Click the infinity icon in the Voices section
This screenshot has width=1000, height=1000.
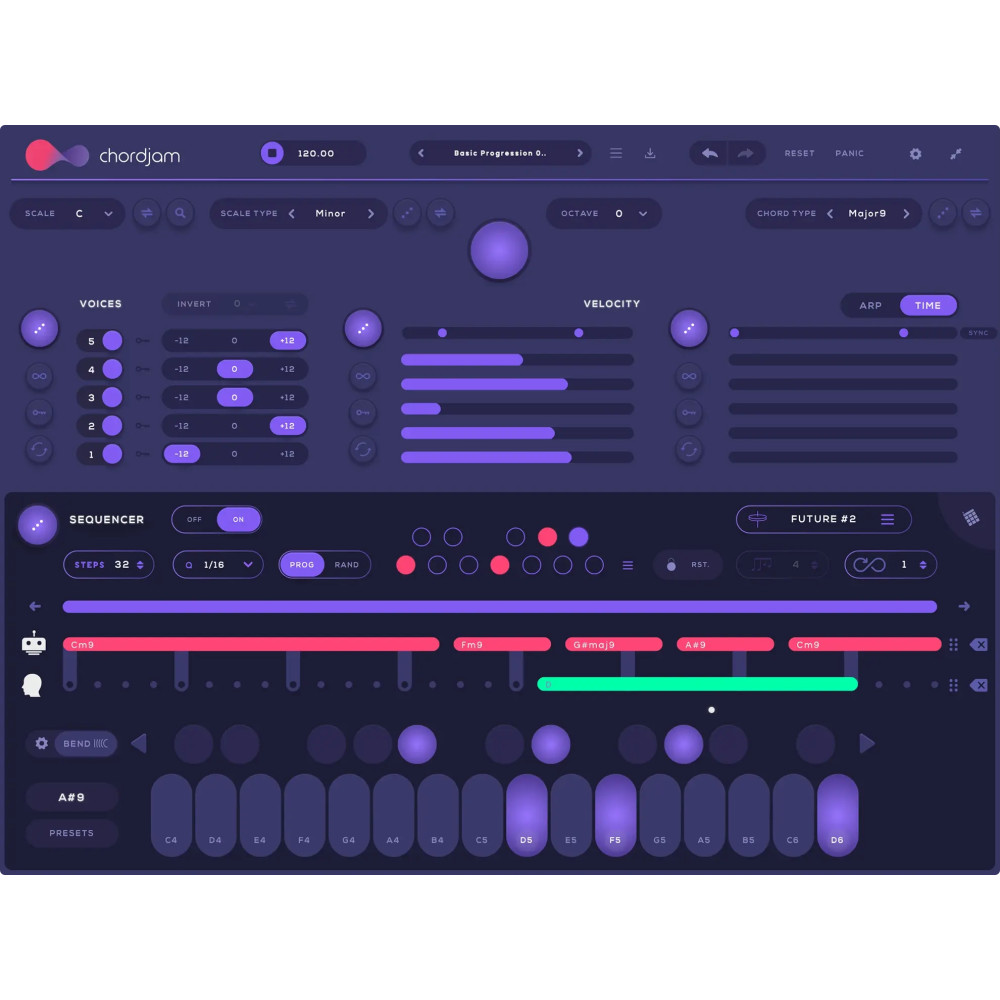[x=38, y=377]
